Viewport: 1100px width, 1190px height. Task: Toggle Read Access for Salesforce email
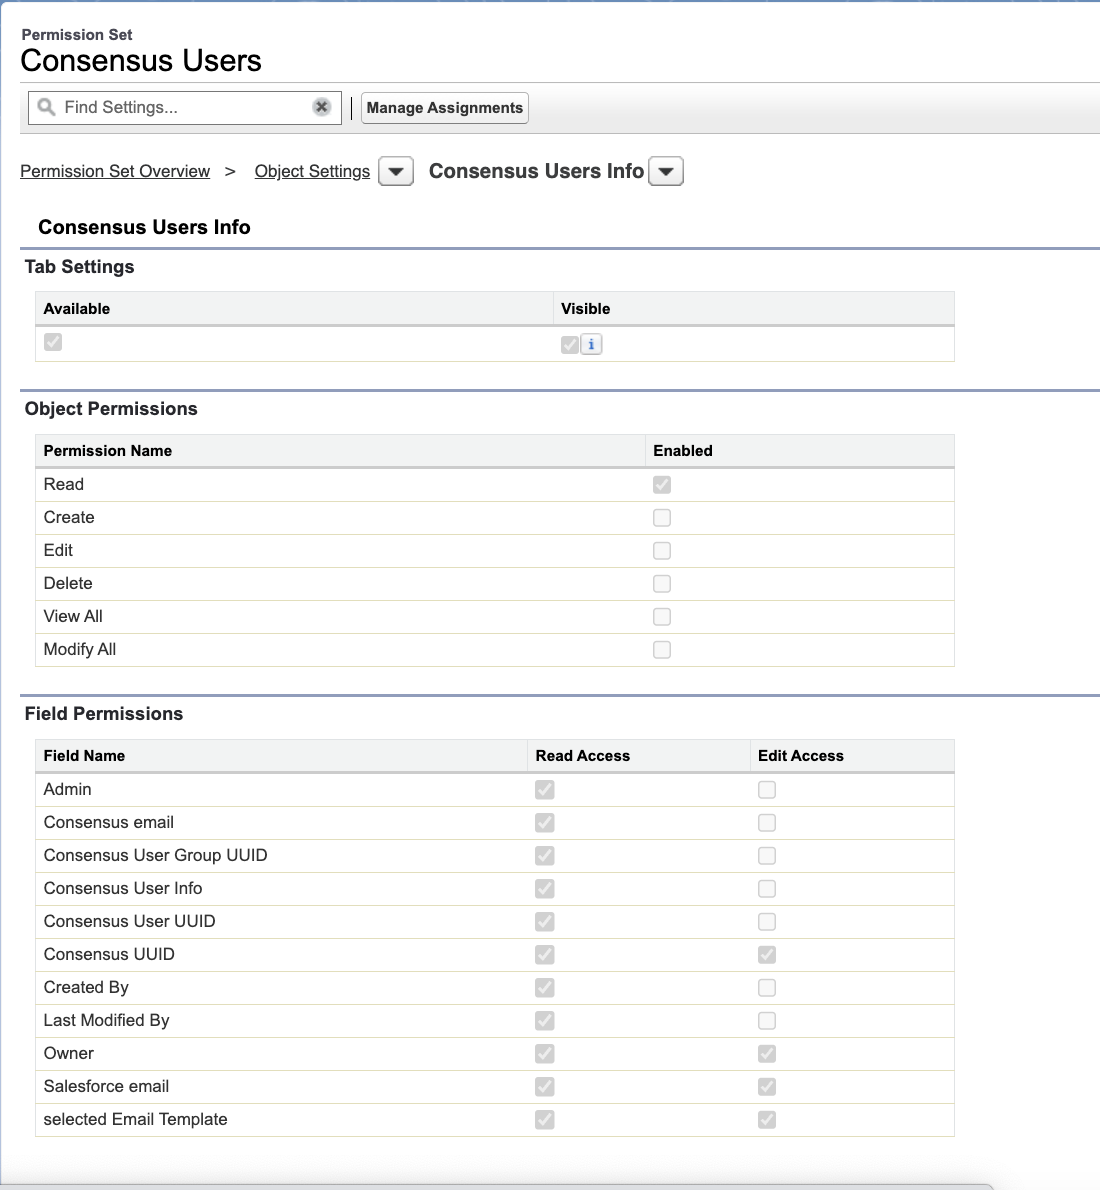tap(545, 1087)
